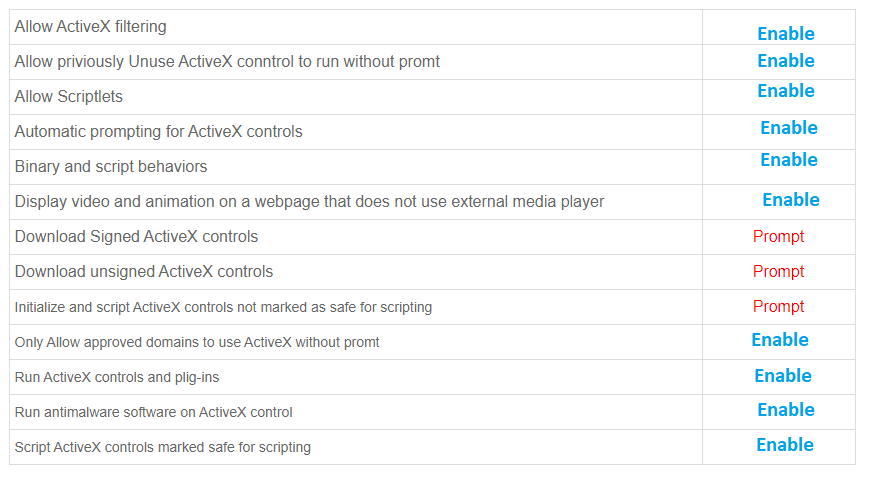Select the Allow Scriptlets setting text
Image resolution: width=871 pixels, height=477 pixels.
pos(68,97)
